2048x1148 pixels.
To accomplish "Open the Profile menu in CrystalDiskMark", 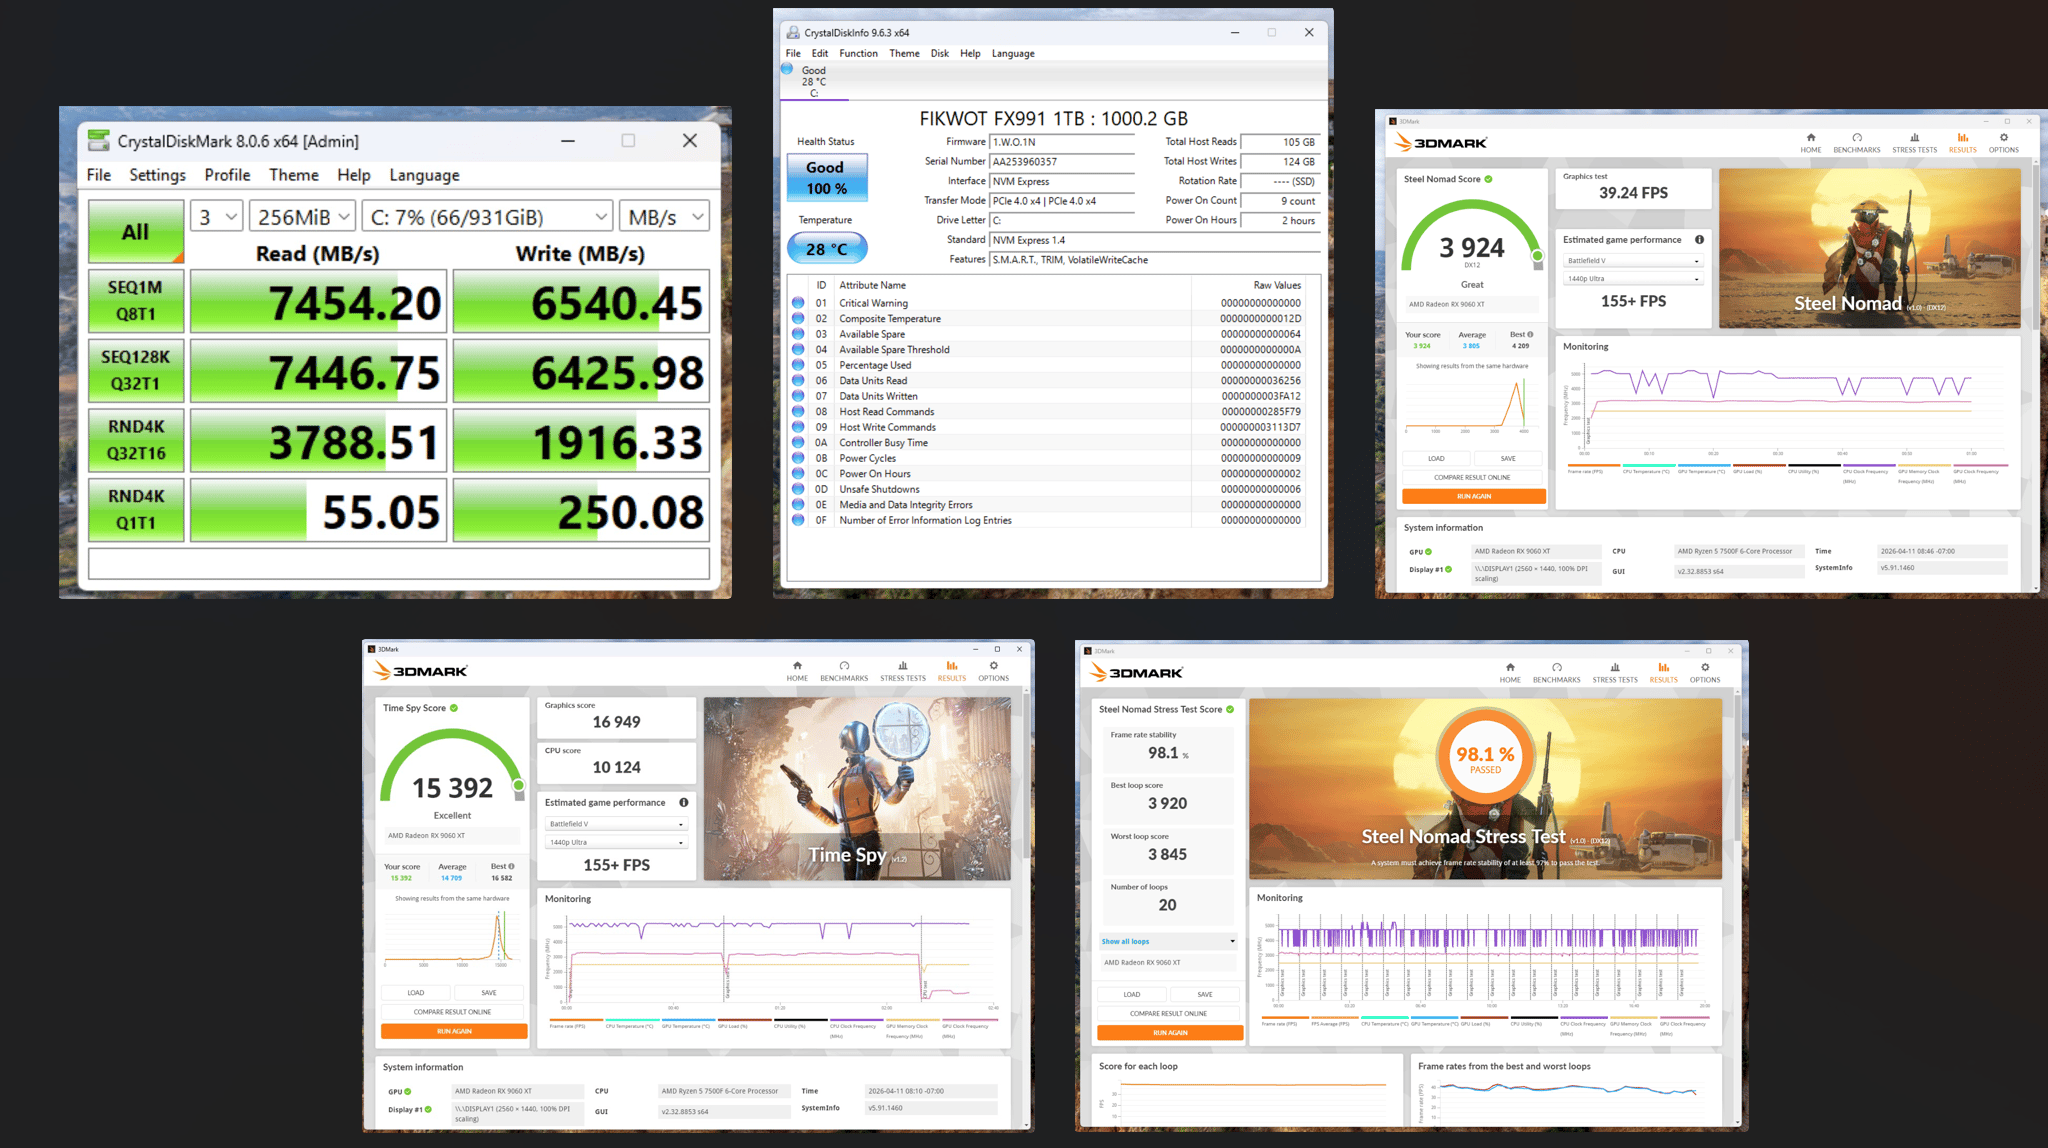I will (227, 175).
